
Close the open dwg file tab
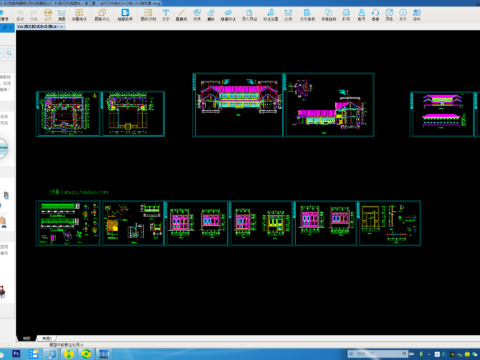61,26
